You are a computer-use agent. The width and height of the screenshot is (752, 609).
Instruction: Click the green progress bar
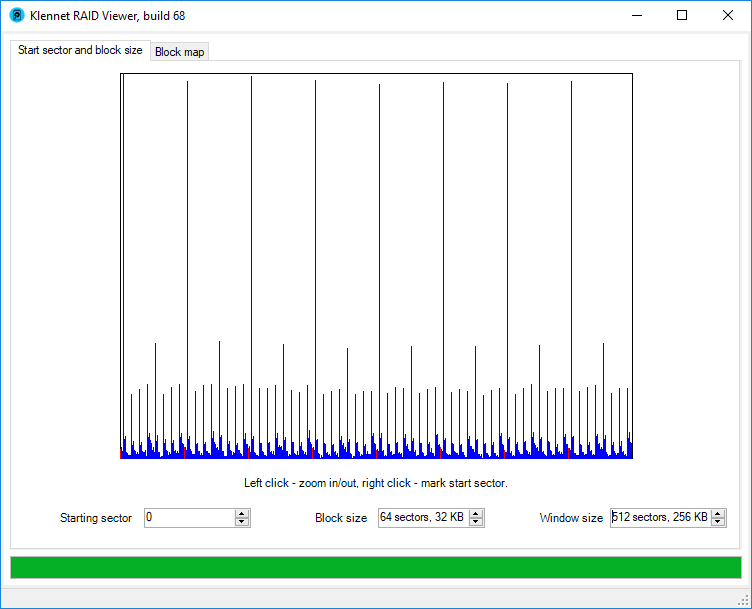[376, 567]
